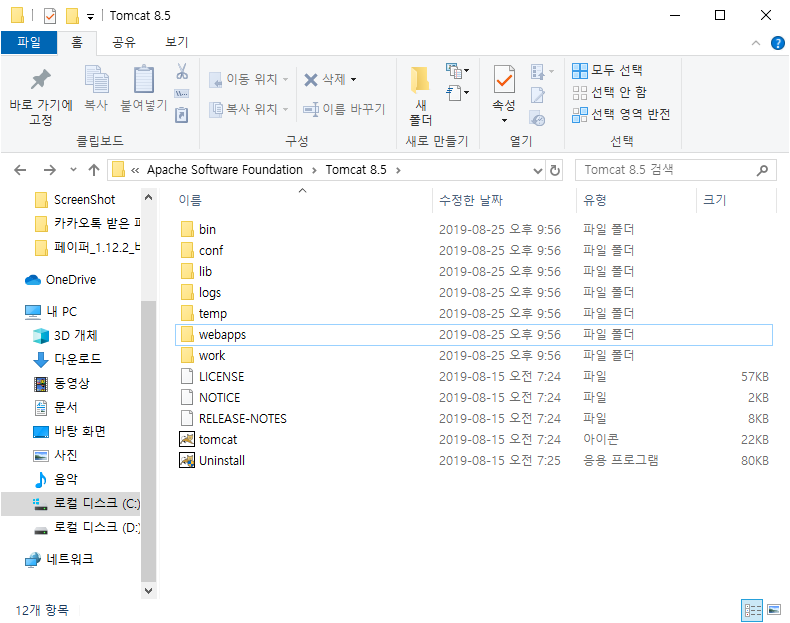
Task: Go Forward with the right arrow
Action: 49,170
